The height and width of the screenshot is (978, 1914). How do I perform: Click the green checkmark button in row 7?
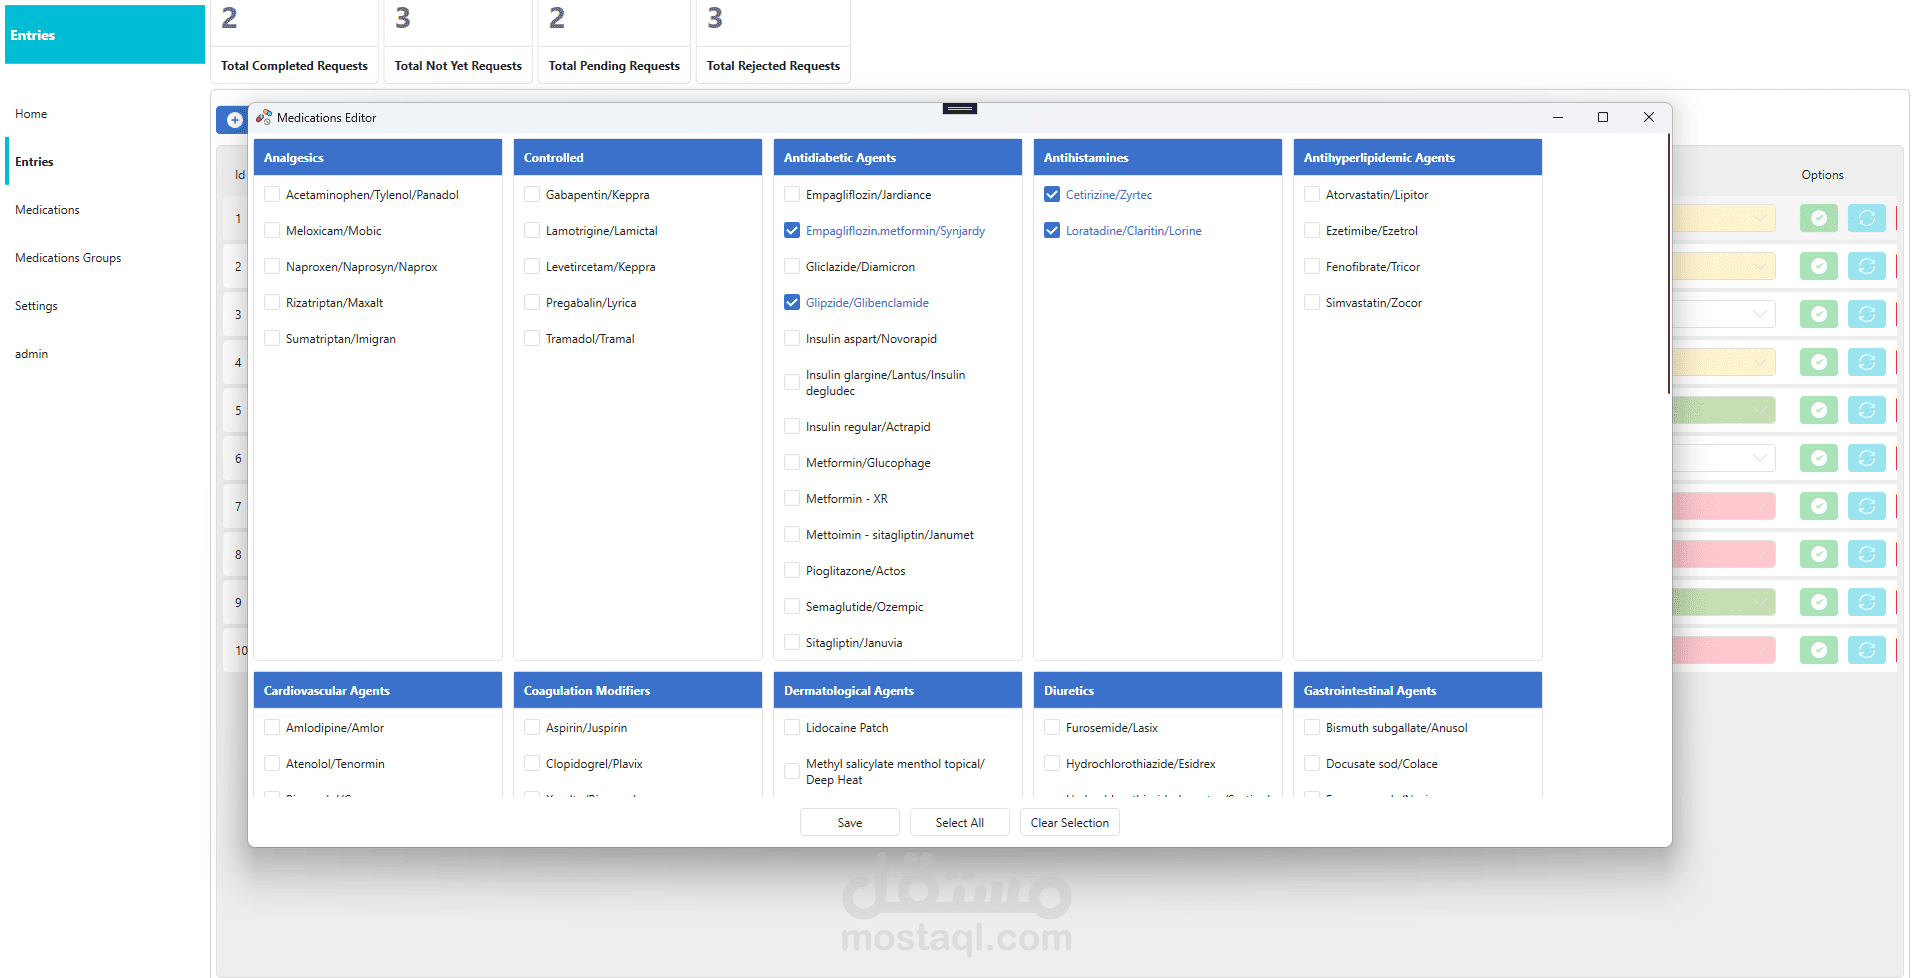pyautogui.click(x=1818, y=506)
